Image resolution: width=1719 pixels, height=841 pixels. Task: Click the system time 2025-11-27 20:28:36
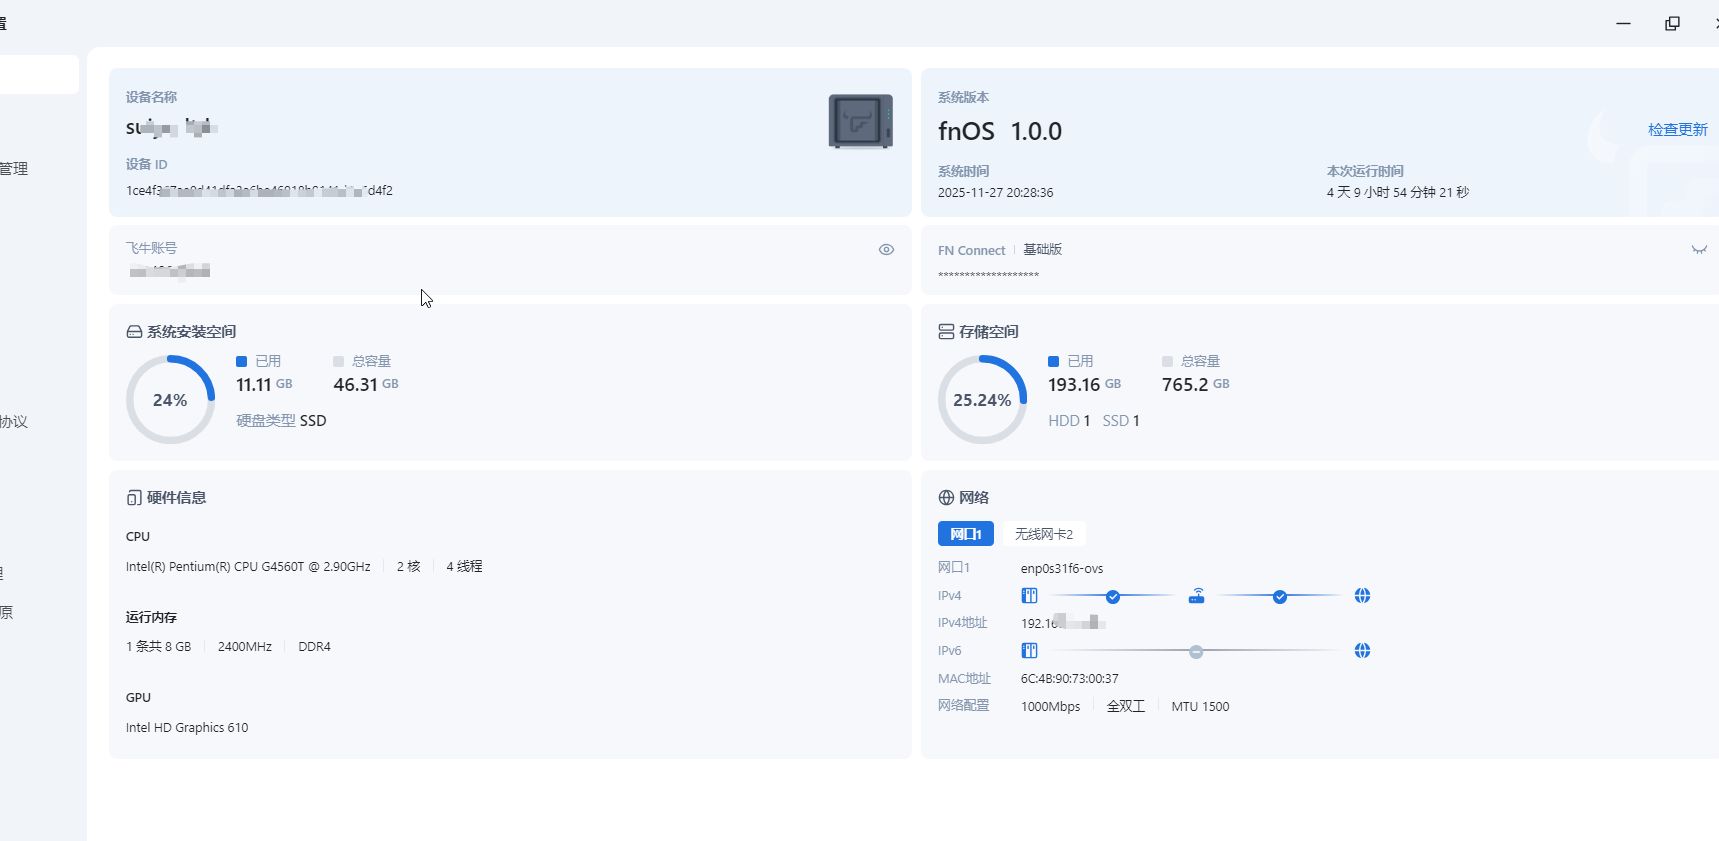point(995,193)
